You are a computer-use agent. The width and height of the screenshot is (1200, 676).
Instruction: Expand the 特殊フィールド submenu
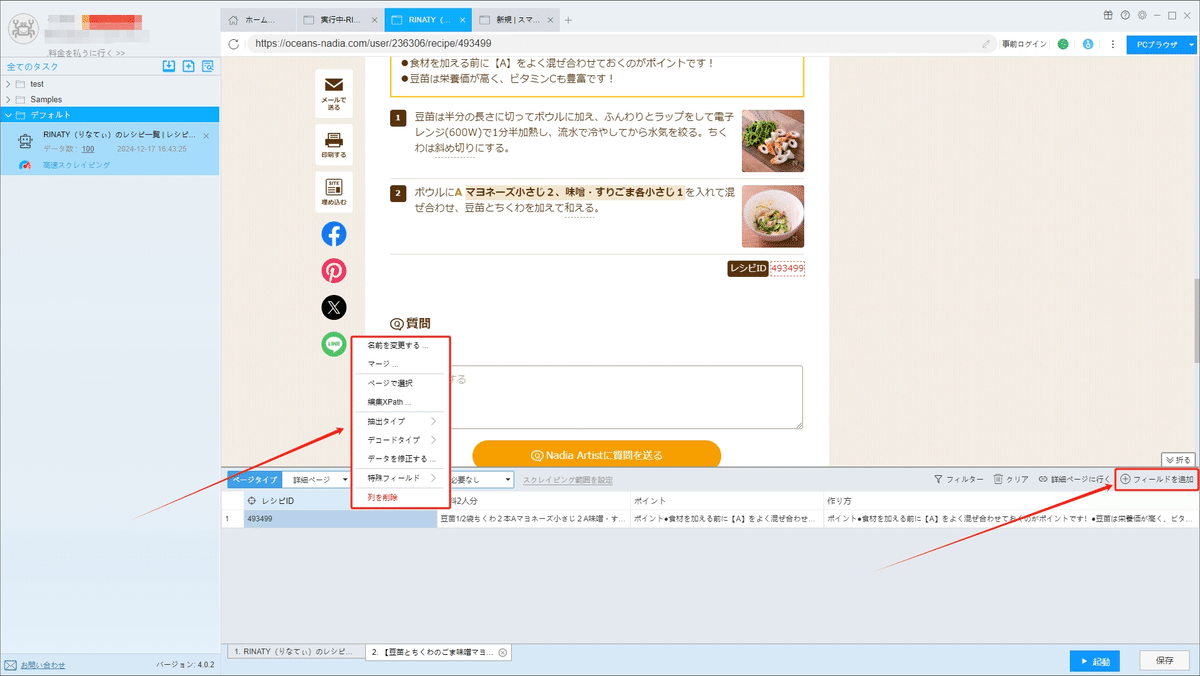click(403, 478)
